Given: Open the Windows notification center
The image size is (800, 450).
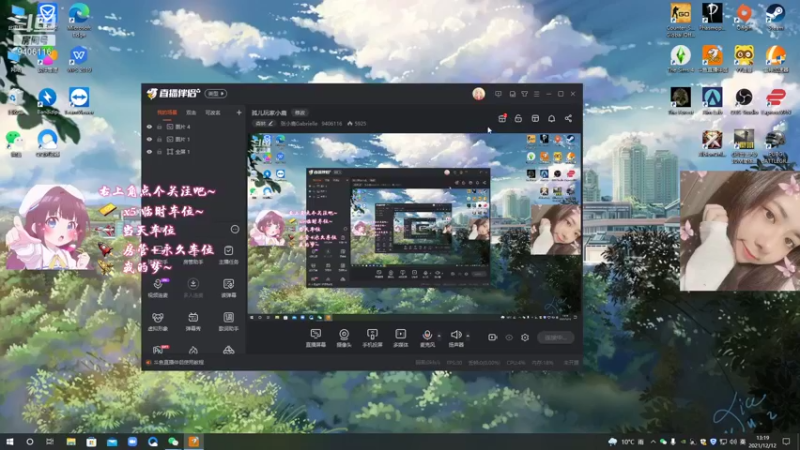Looking at the screenshot, I should [x=786, y=442].
